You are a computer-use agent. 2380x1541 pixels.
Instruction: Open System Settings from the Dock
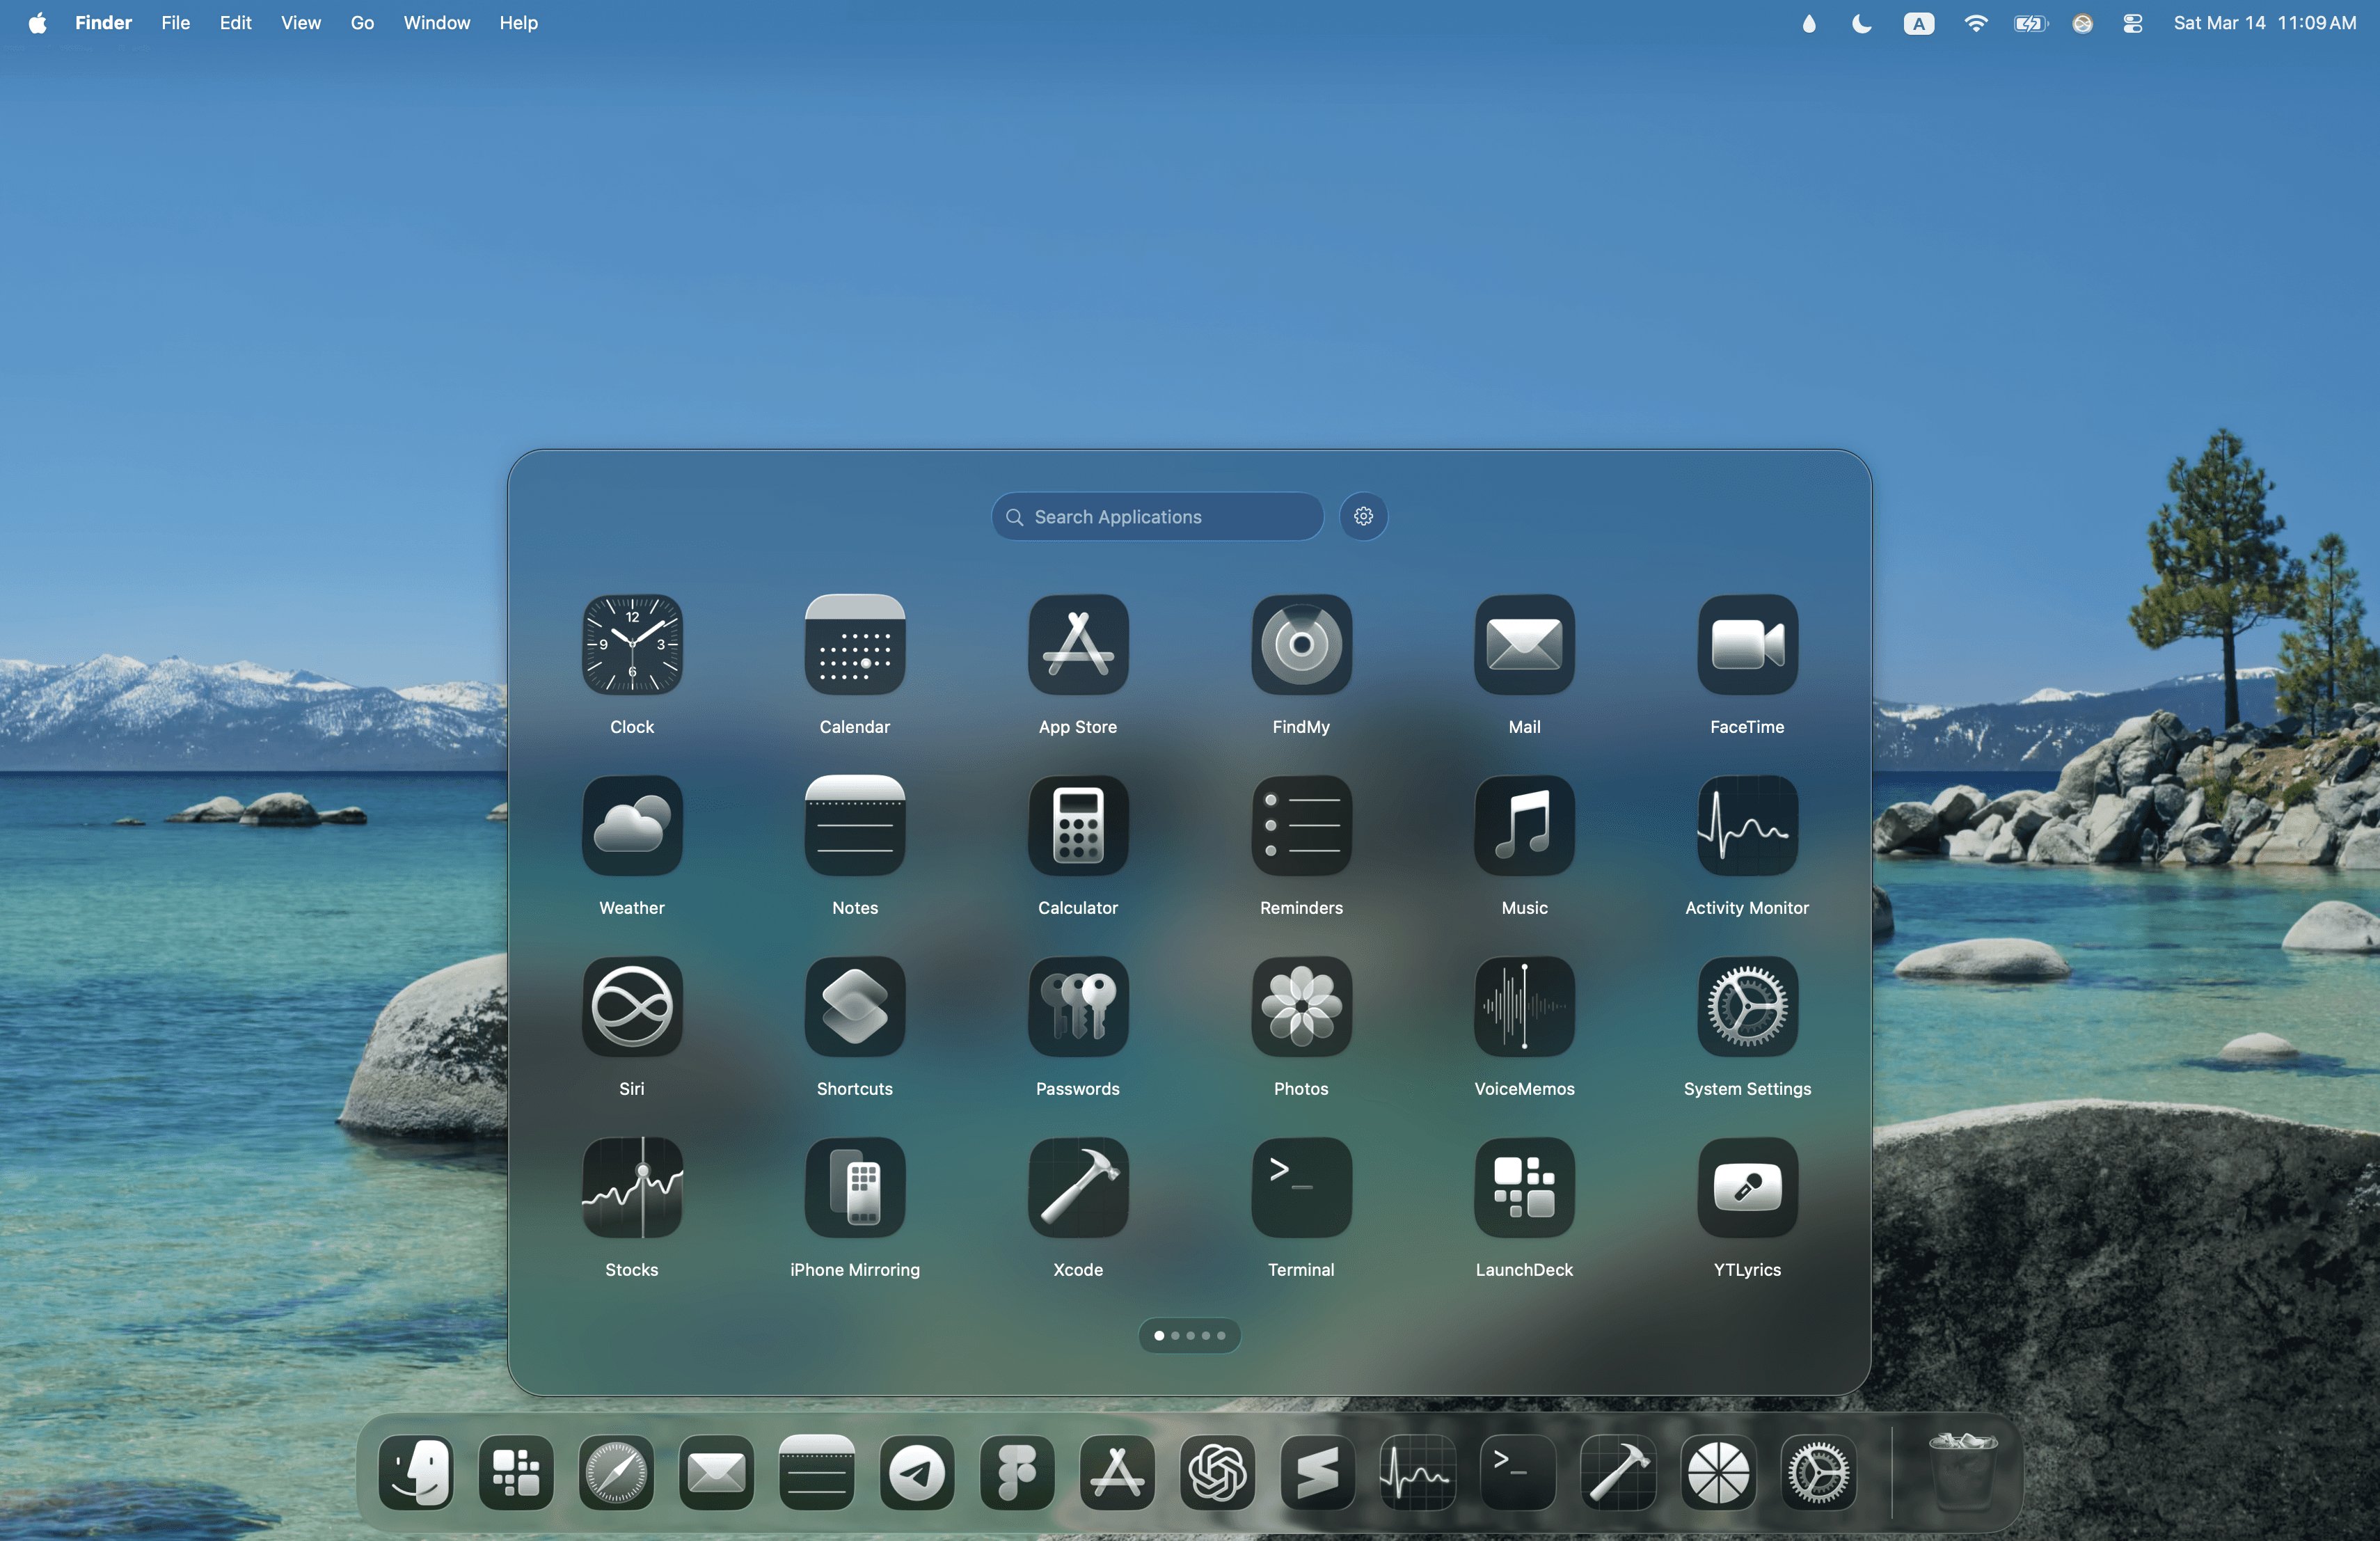tap(1819, 1472)
